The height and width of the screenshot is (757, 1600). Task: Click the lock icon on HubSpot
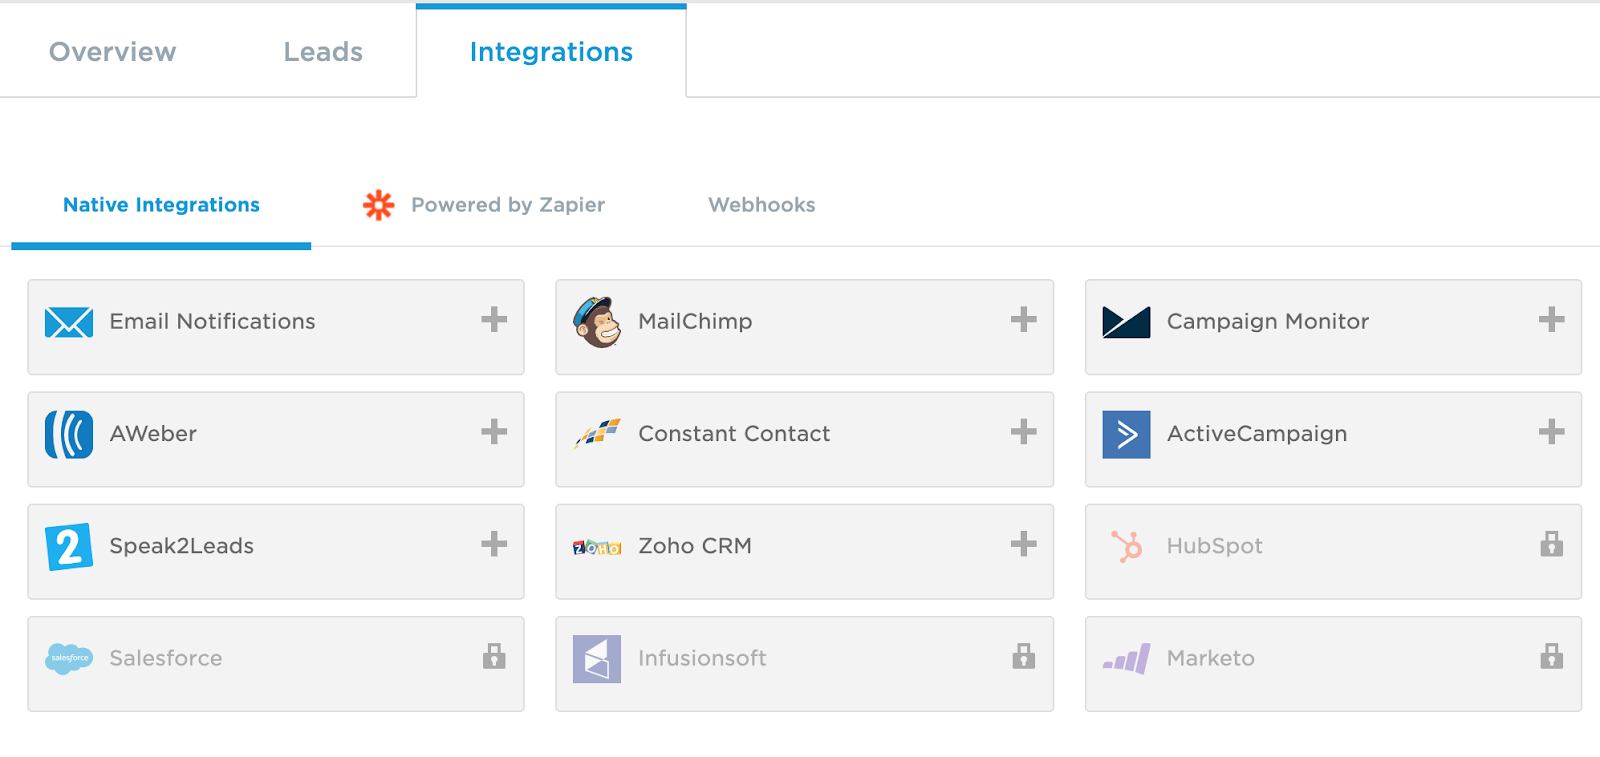tap(1551, 544)
